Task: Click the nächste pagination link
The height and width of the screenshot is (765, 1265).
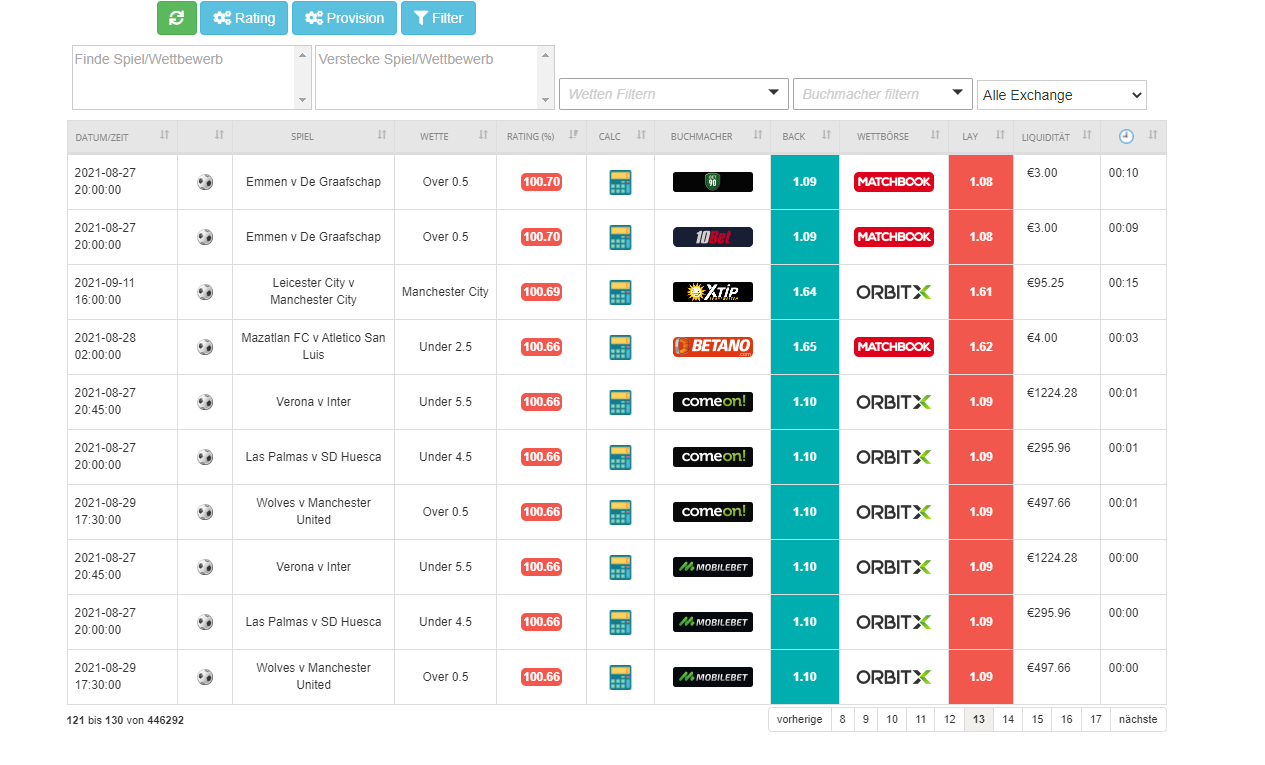Action: 1138,719
